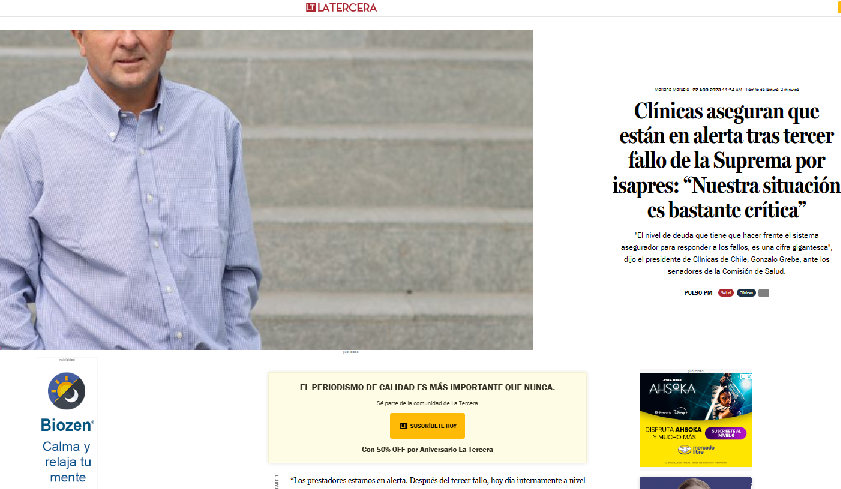This screenshot has height=489, width=841.
Task: Click the article headline 'Clínicas aseguran que están en alerta'
Action: coord(726,160)
